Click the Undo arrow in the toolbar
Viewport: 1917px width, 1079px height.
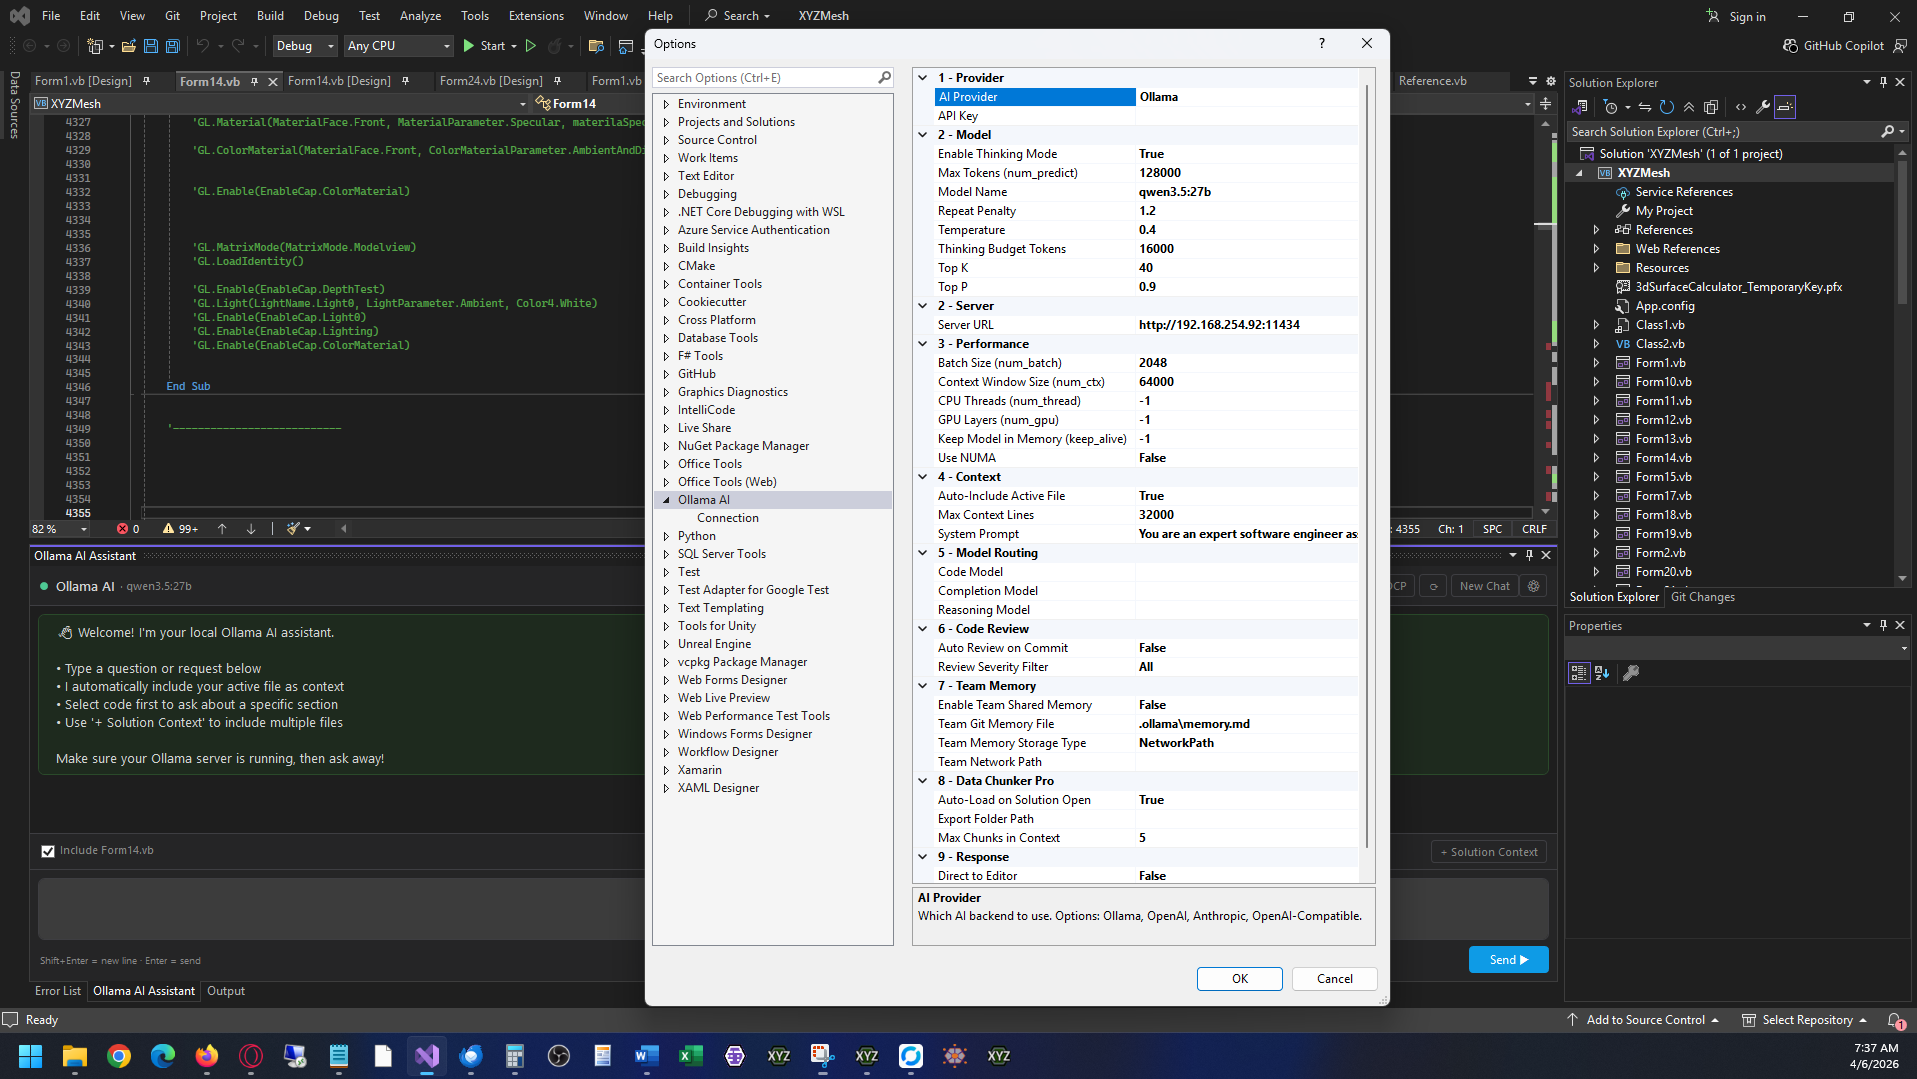202,46
